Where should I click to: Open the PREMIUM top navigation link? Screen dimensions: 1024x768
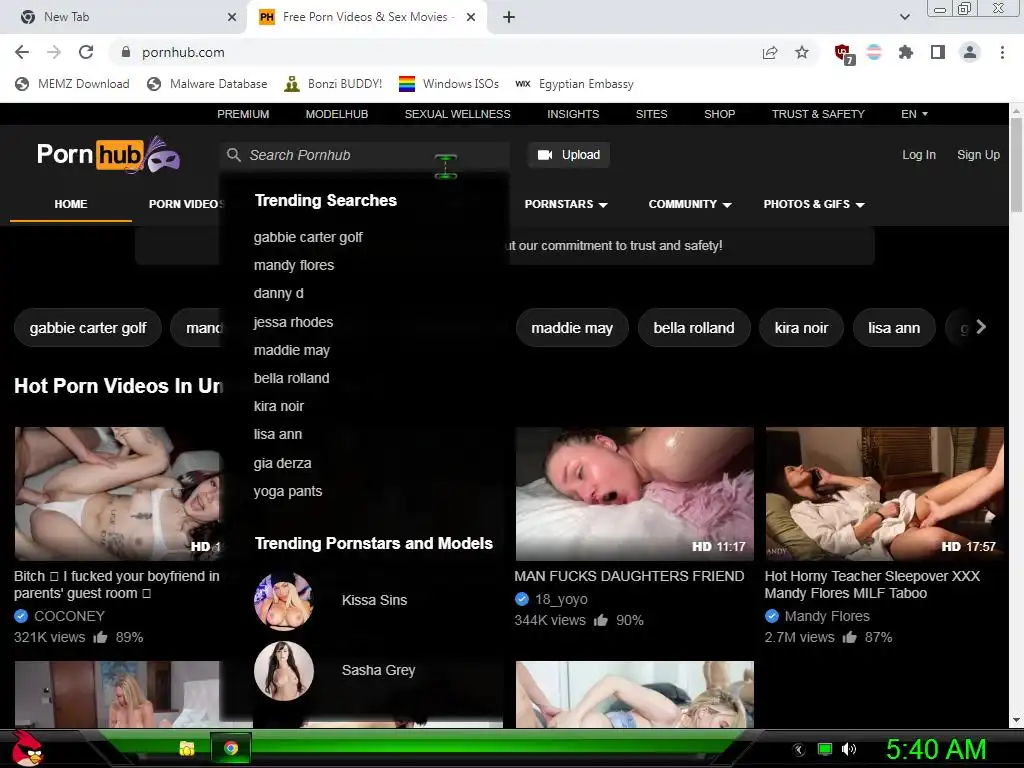(x=243, y=114)
